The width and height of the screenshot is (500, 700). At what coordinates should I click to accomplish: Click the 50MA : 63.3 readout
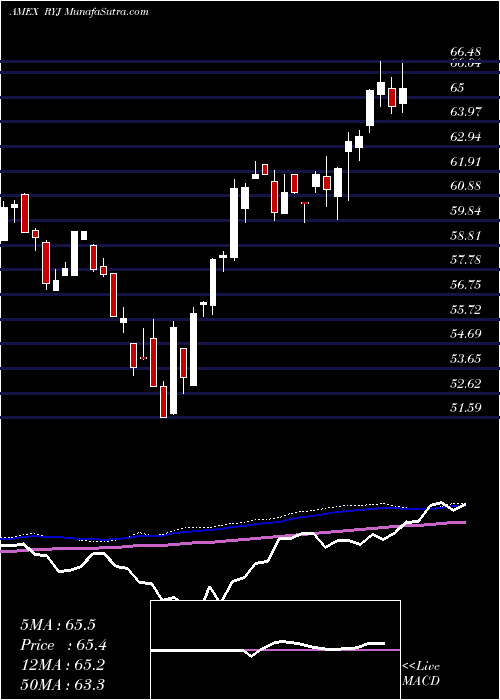(62, 685)
